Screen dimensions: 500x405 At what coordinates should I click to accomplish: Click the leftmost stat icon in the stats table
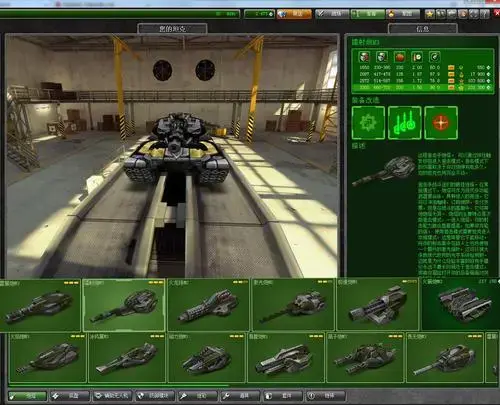pyautogui.click(x=364, y=57)
